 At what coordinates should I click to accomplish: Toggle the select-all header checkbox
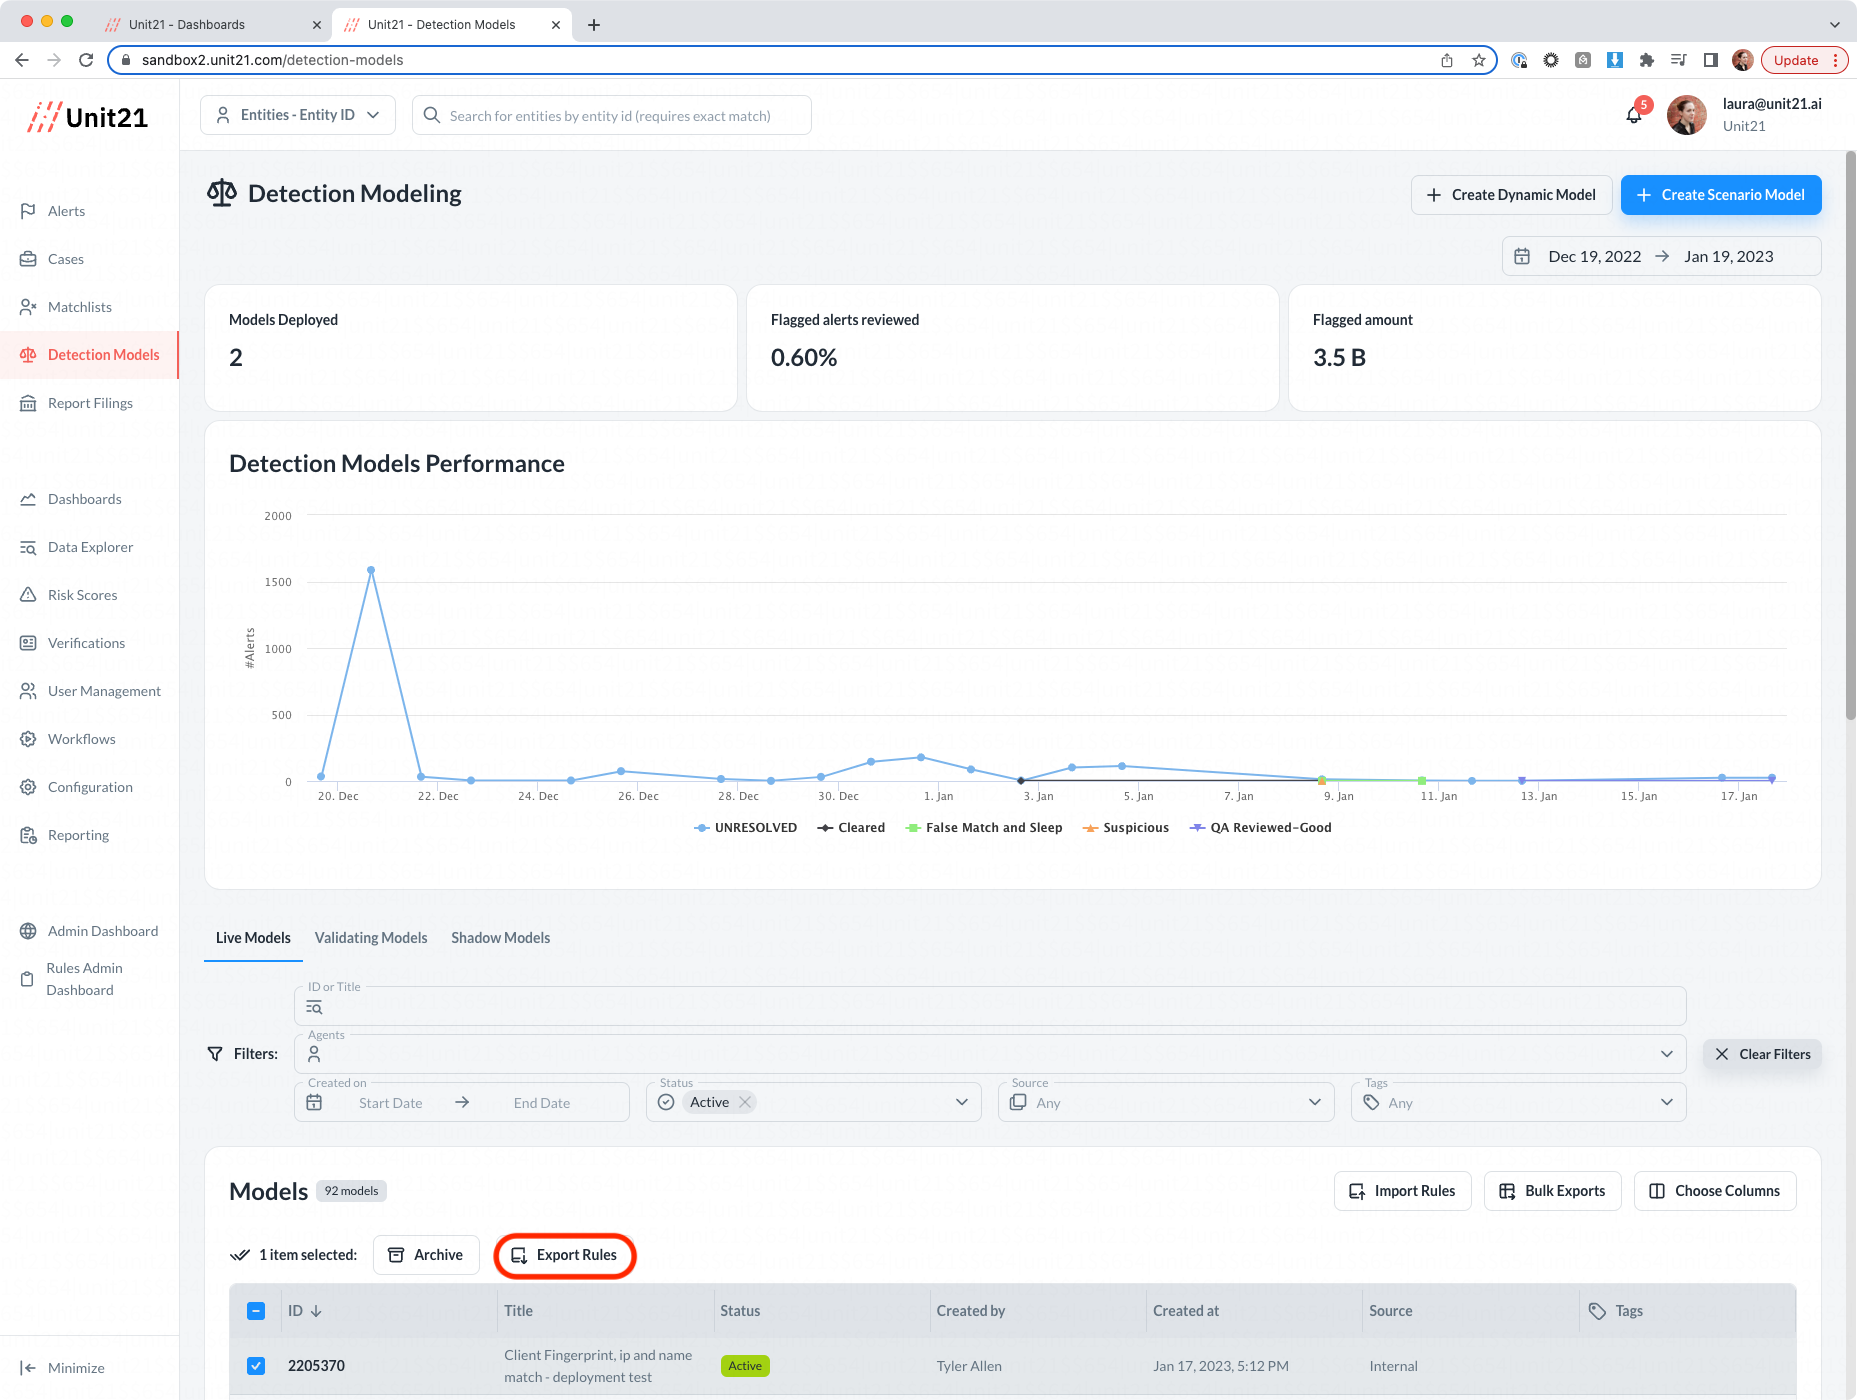tap(256, 1311)
